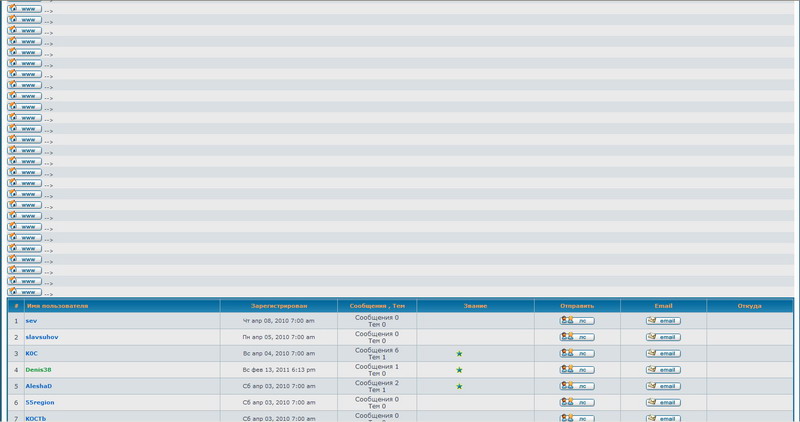Click the PM button for user sev
This screenshot has height=422, width=800.
tap(577, 321)
